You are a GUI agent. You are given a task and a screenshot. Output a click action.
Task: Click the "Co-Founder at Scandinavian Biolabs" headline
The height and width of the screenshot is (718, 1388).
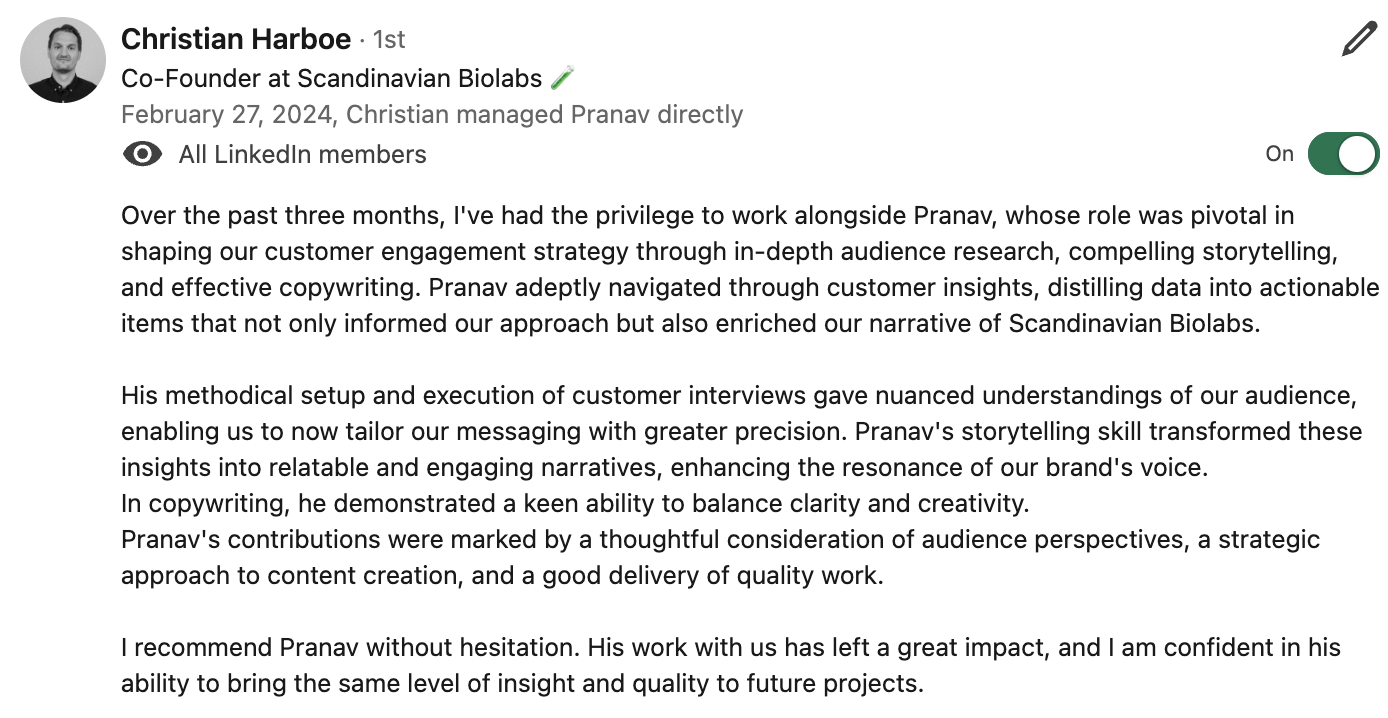(x=332, y=78)
